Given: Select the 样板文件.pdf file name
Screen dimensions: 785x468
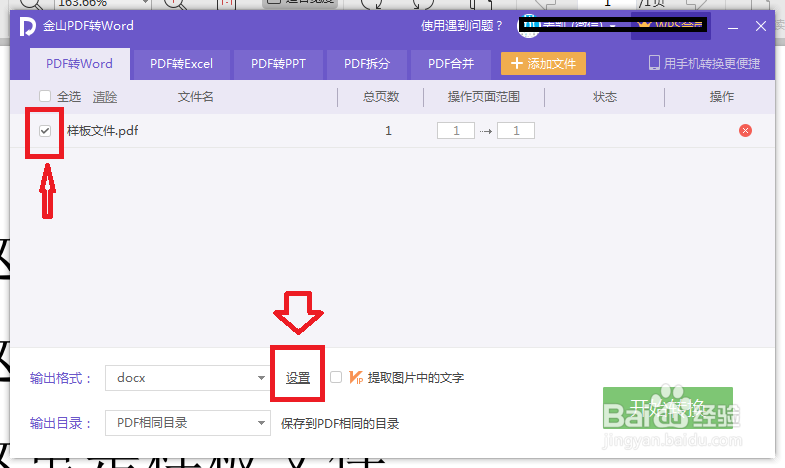Looking at the screenshot, I should [103, 131].
